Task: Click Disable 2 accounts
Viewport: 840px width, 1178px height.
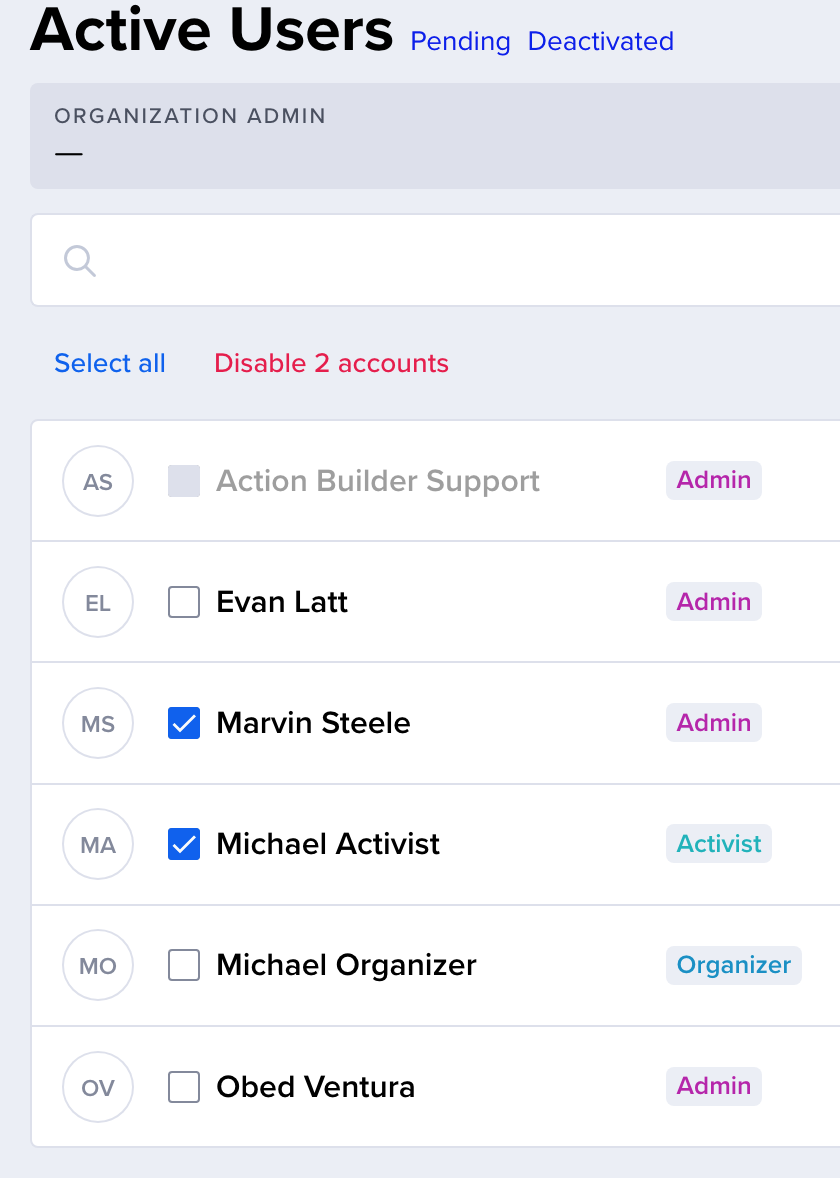Action: click(x=331, y=363)
